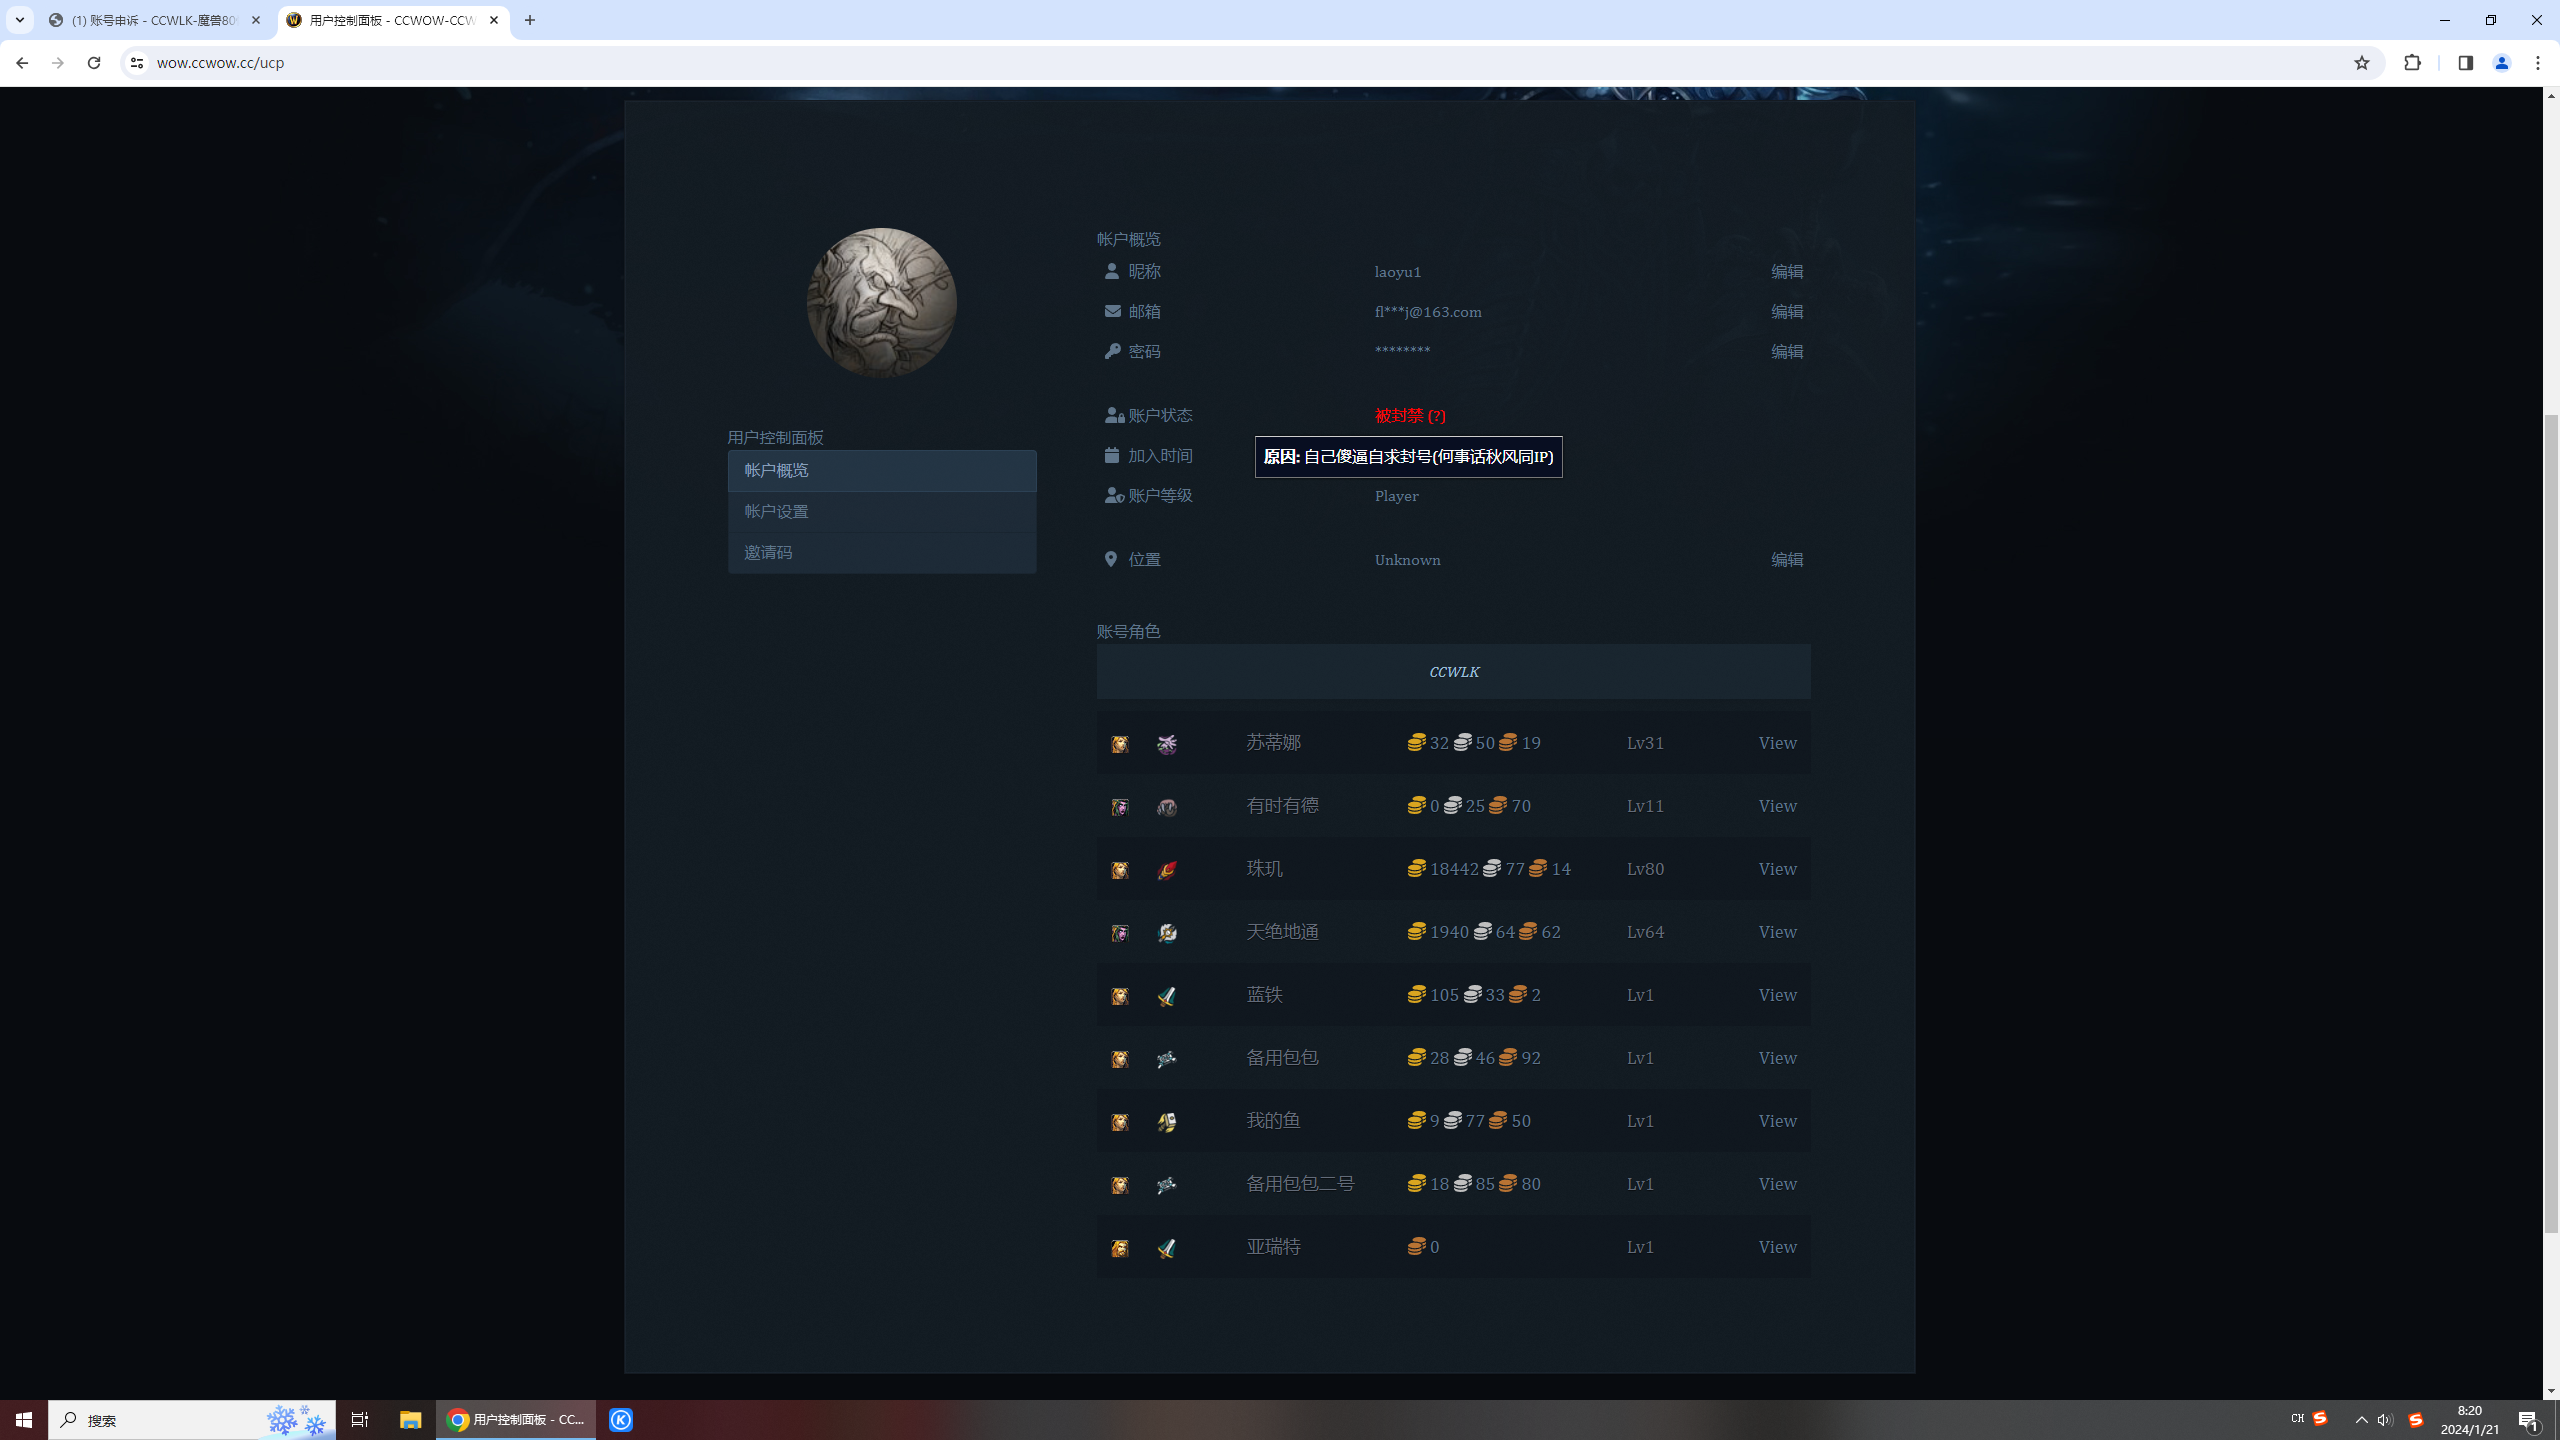
Task: Click the class icon beside 苏蒂娜
Action: [1166, 744]
